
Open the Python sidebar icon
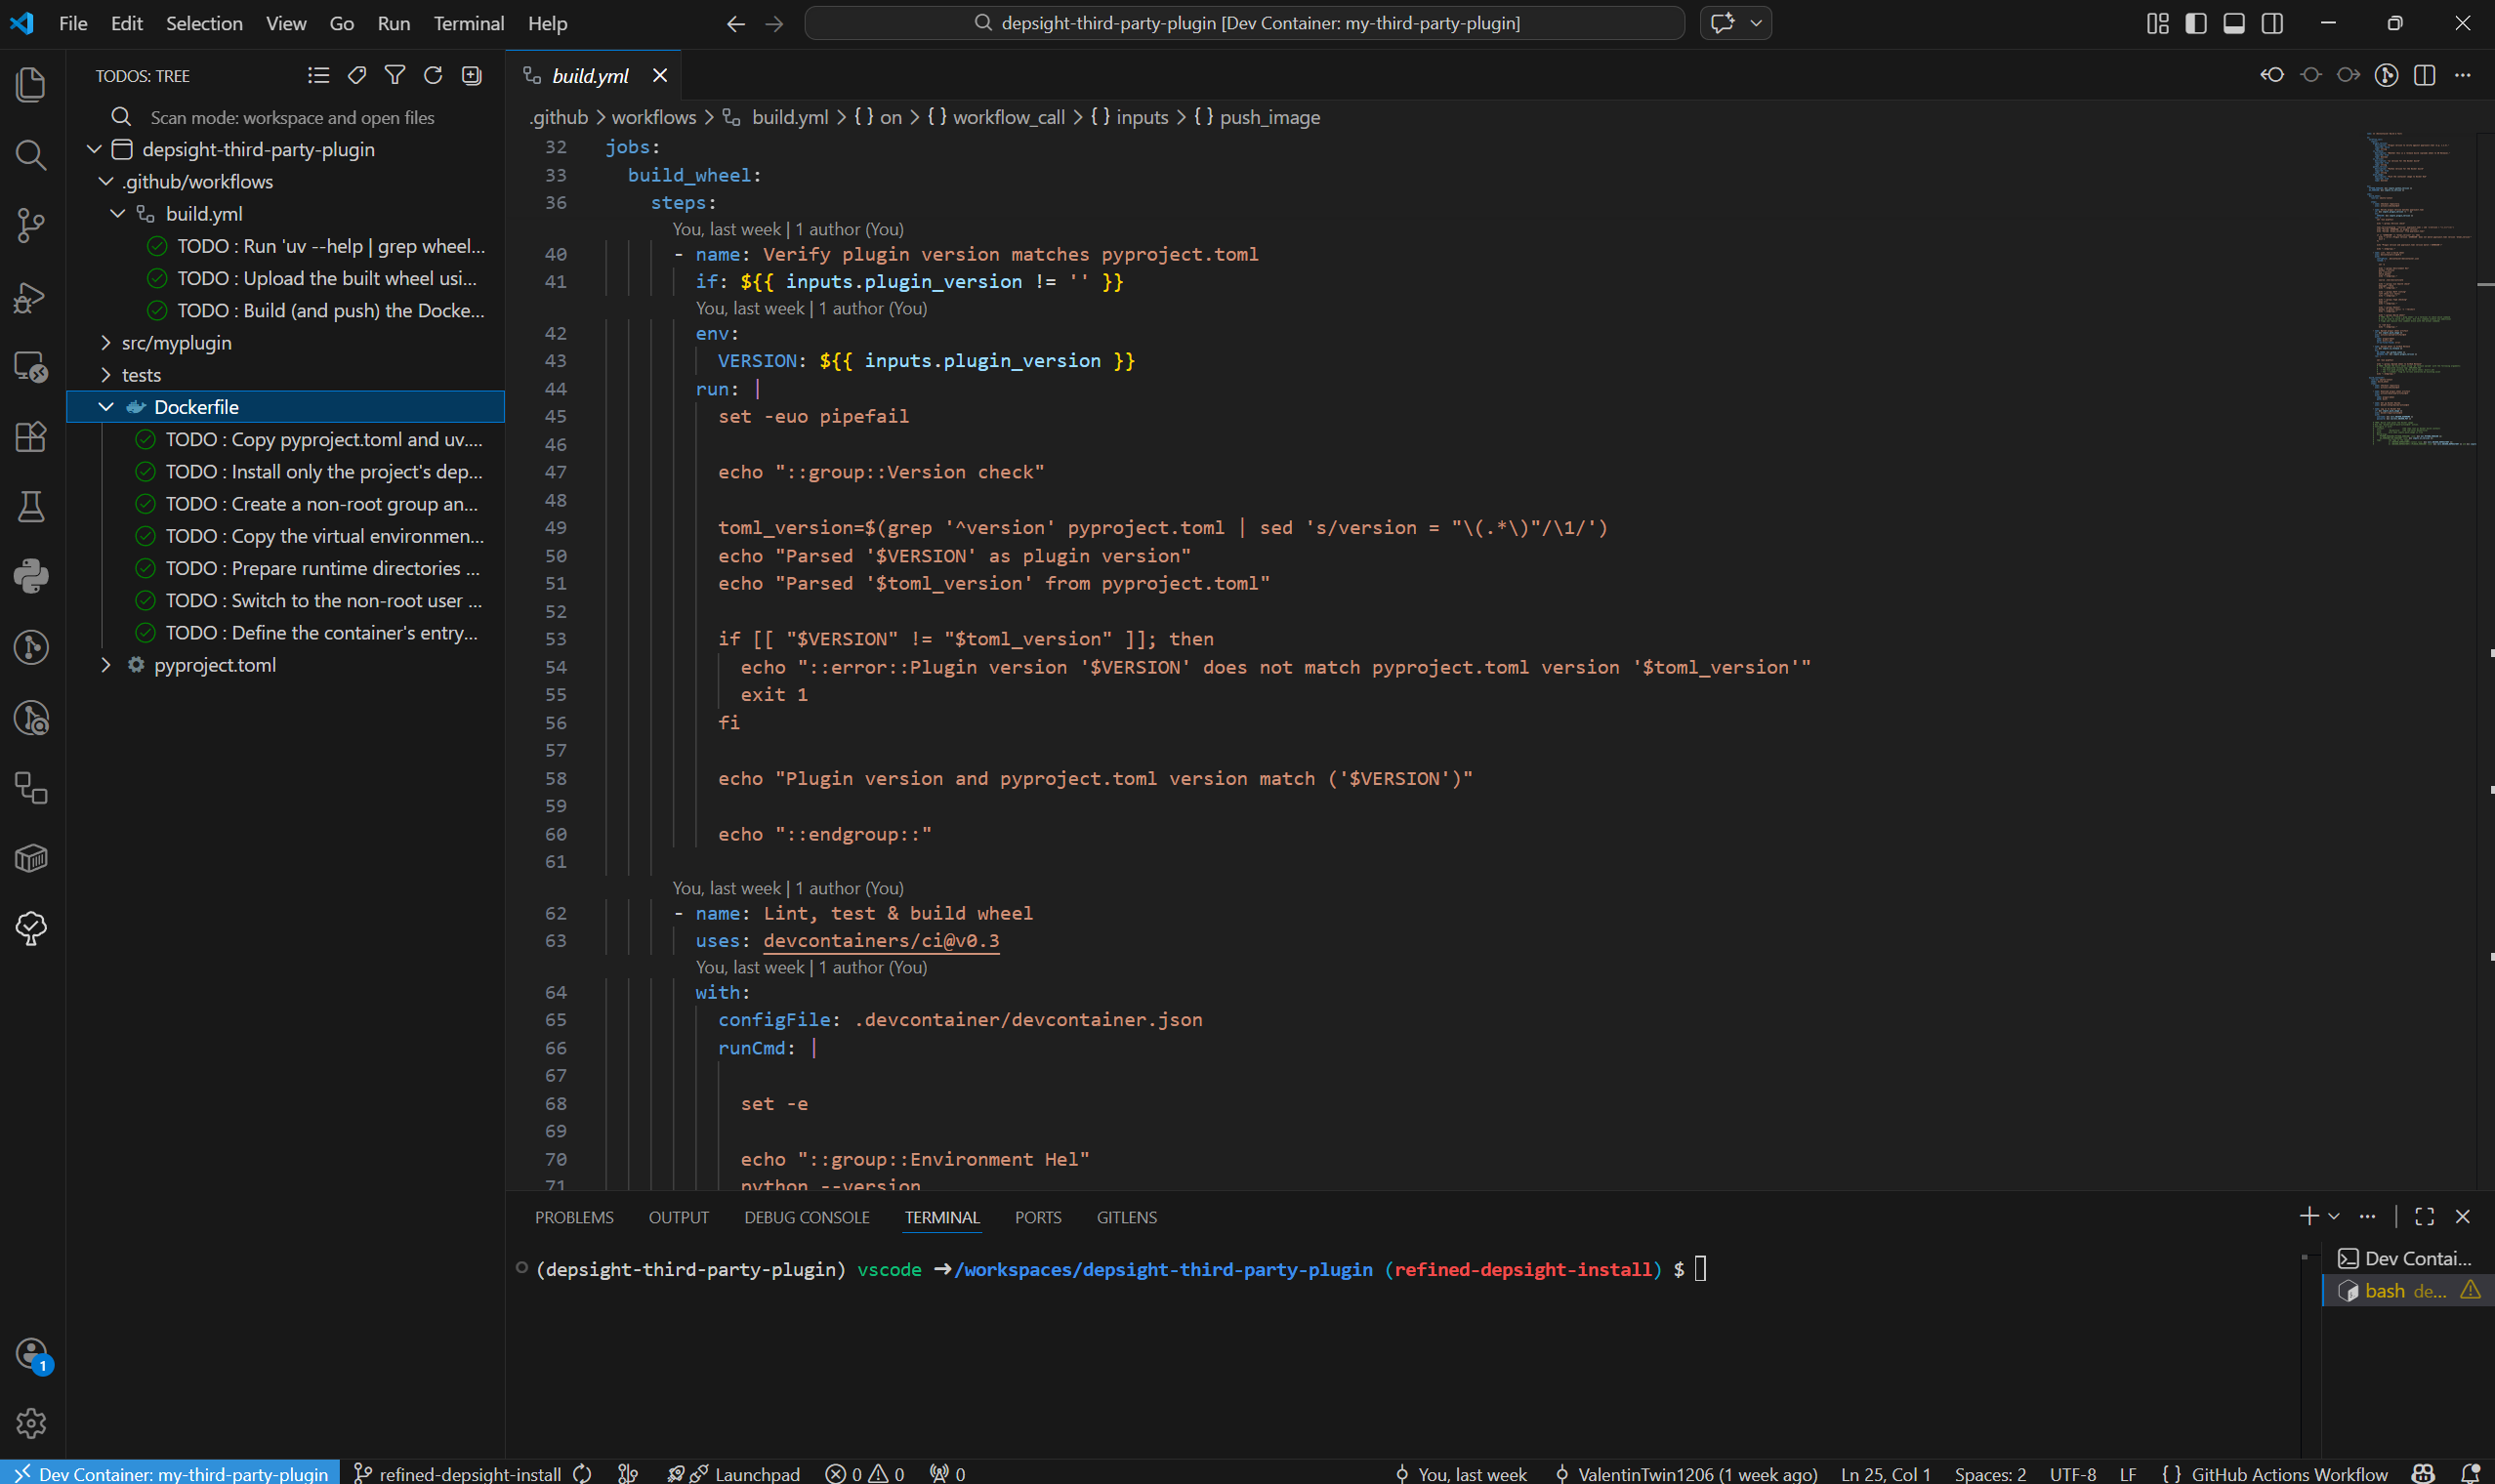[31, 576]
